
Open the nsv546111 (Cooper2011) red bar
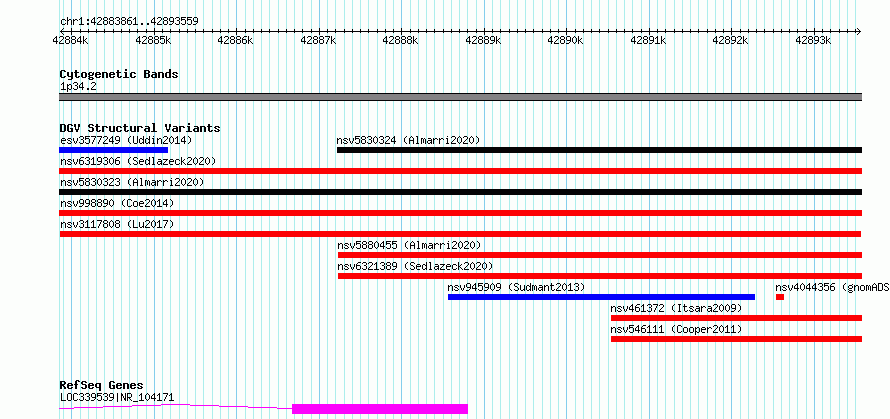pos(736,339)
